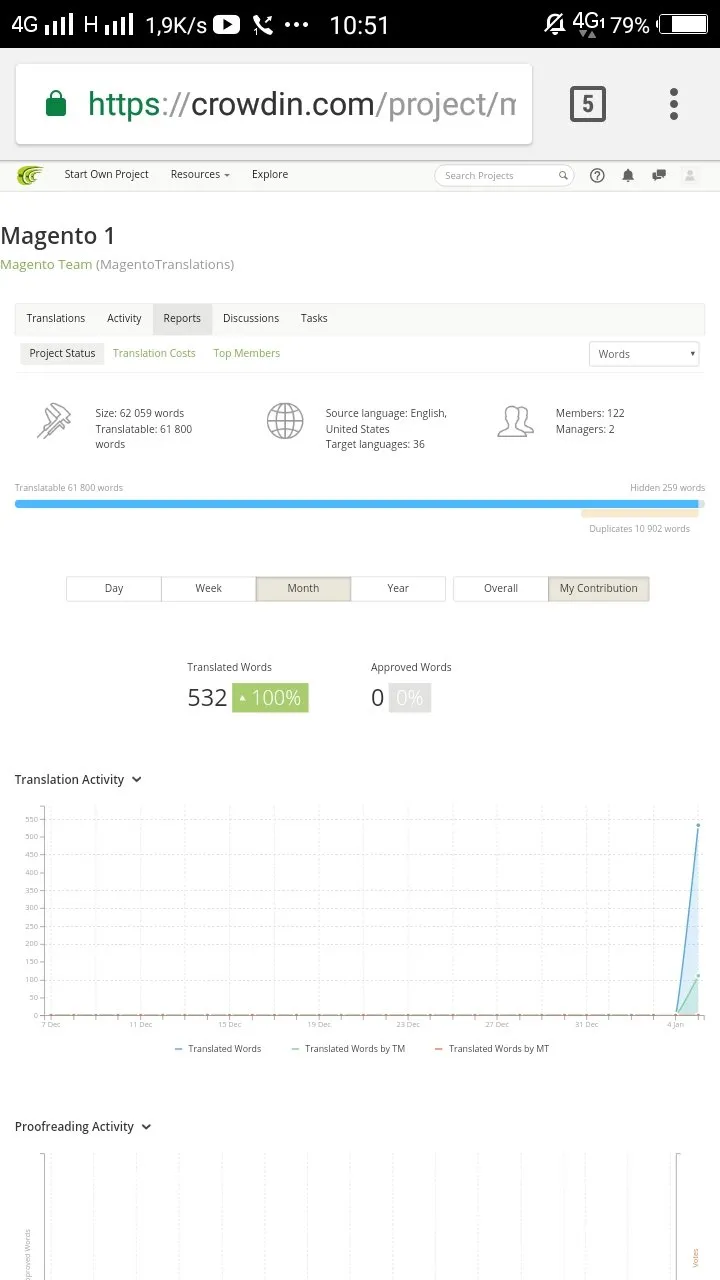The height and width of the screenshot is (1280, 720).
Task: Click the project size caliper icon
Action: tap(54, 421)
